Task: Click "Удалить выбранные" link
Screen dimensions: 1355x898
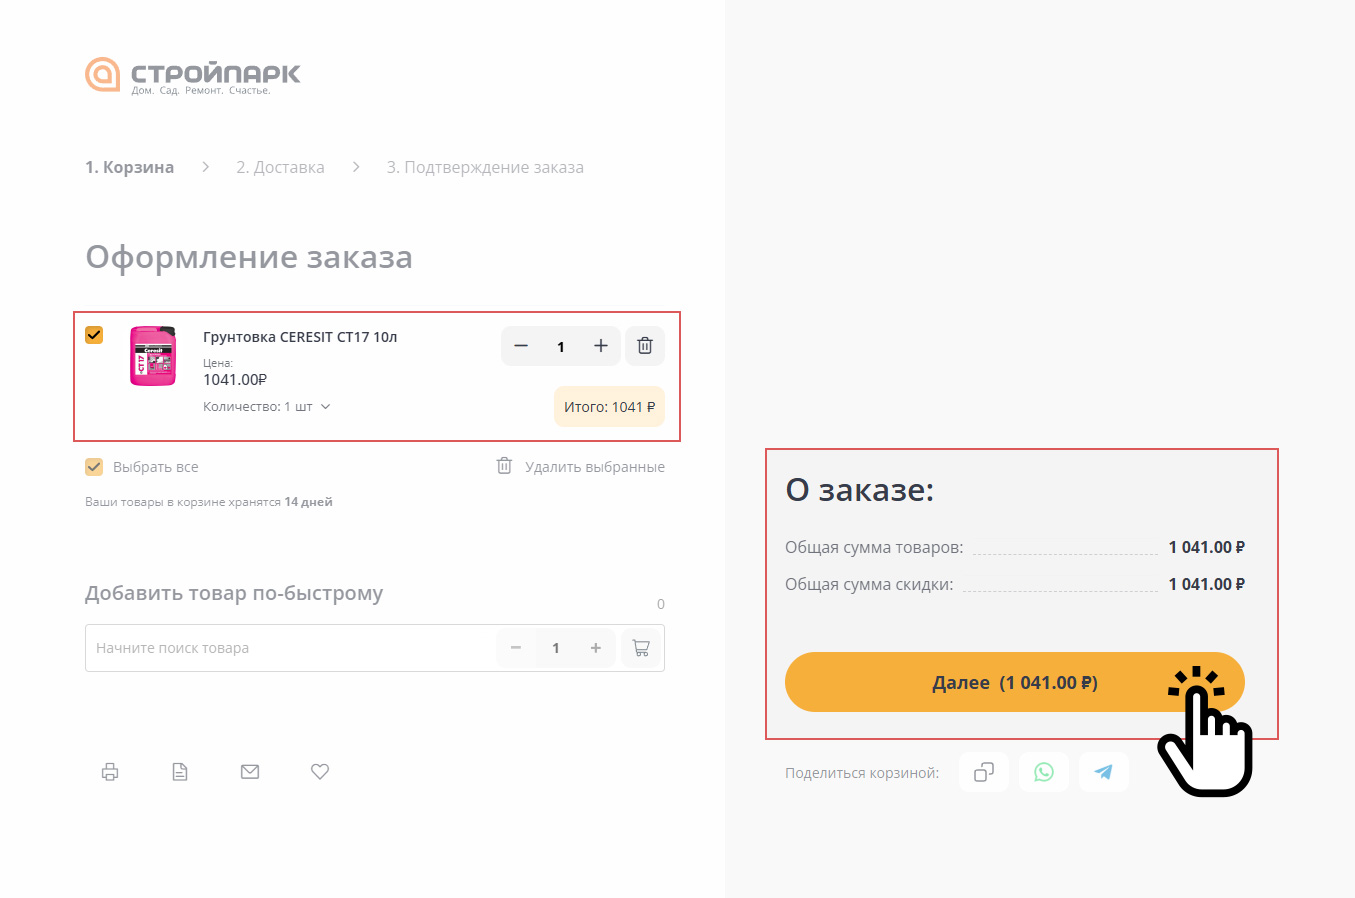Action: pos(594,467)
